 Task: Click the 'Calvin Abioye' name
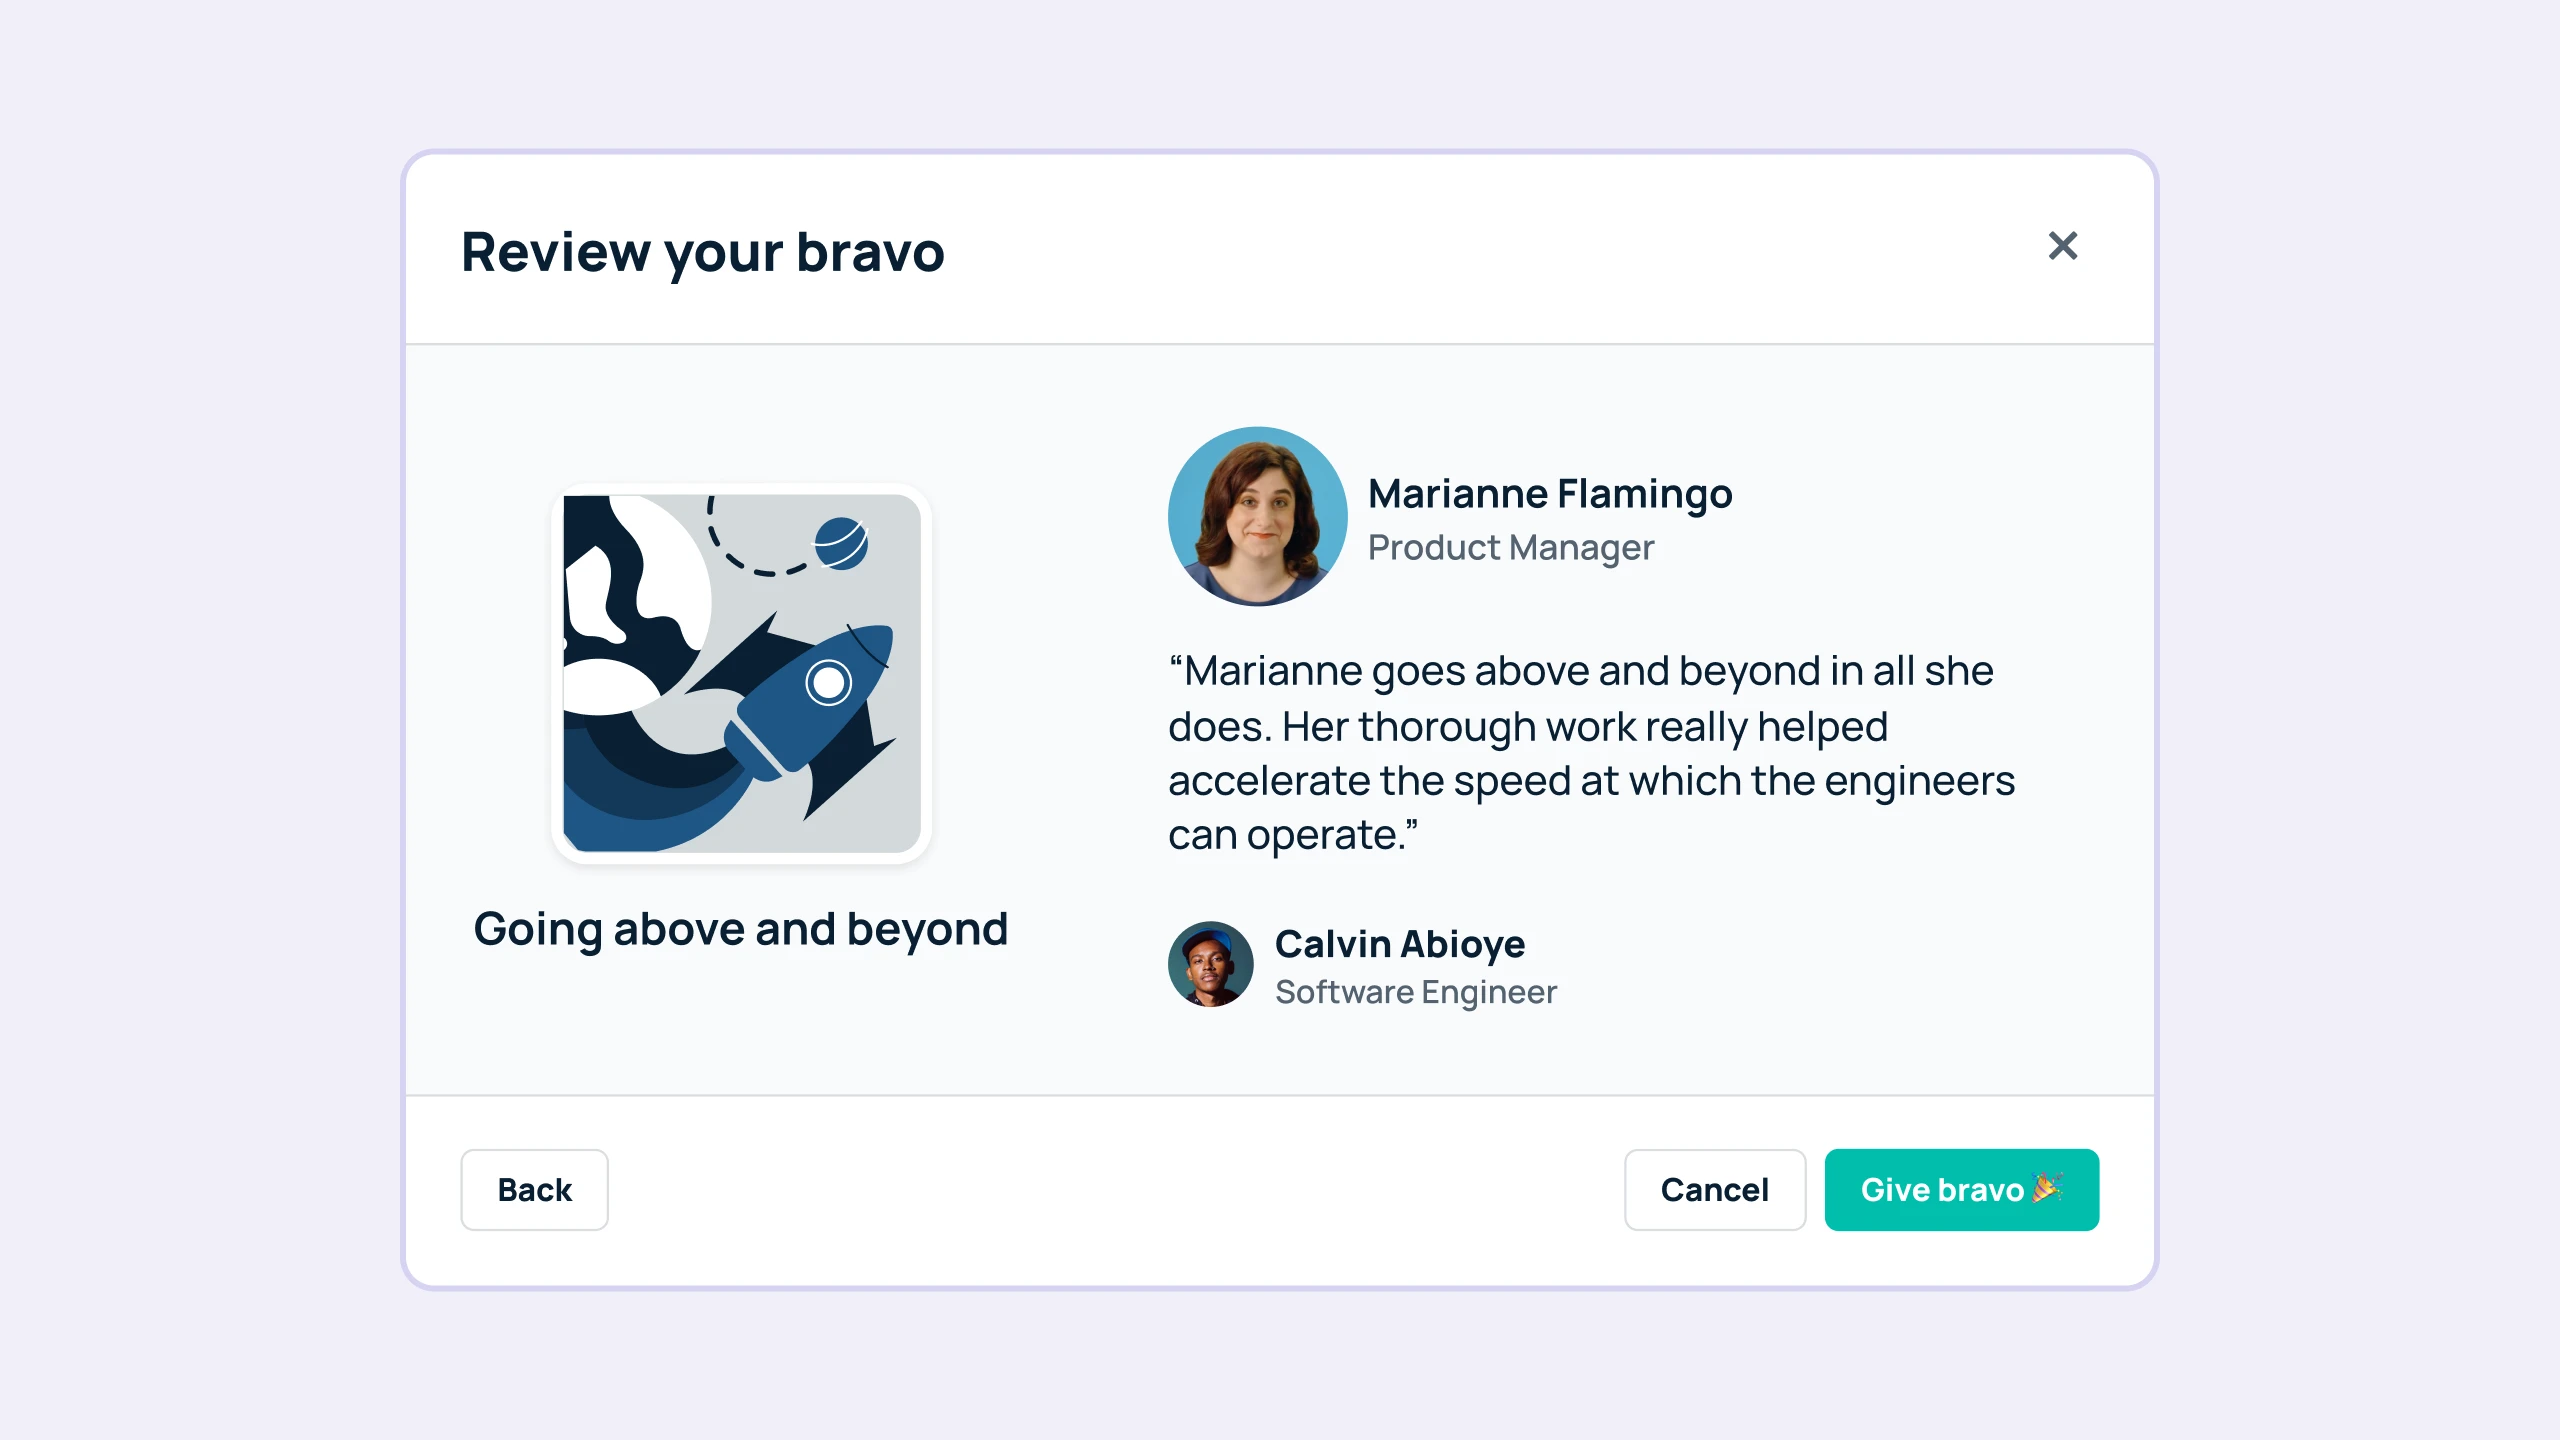pyautogui.click(x=1400, y=944)
